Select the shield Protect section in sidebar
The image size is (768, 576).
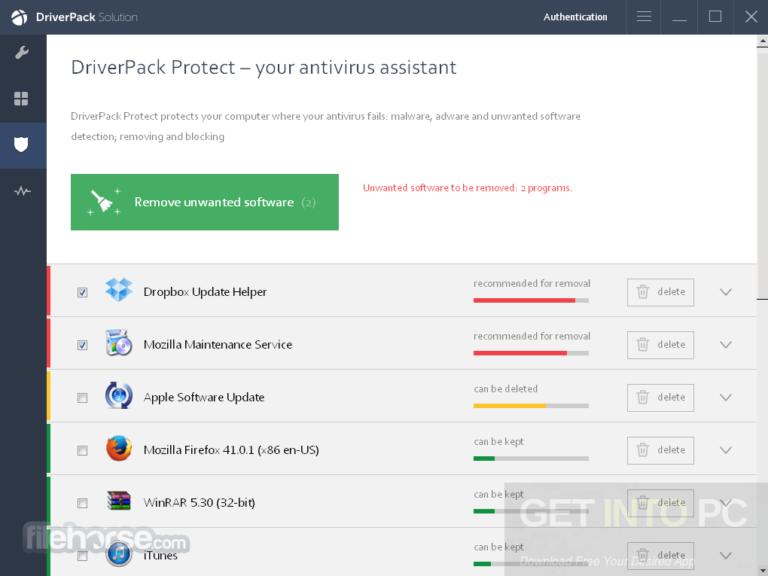tap(21, 144)
